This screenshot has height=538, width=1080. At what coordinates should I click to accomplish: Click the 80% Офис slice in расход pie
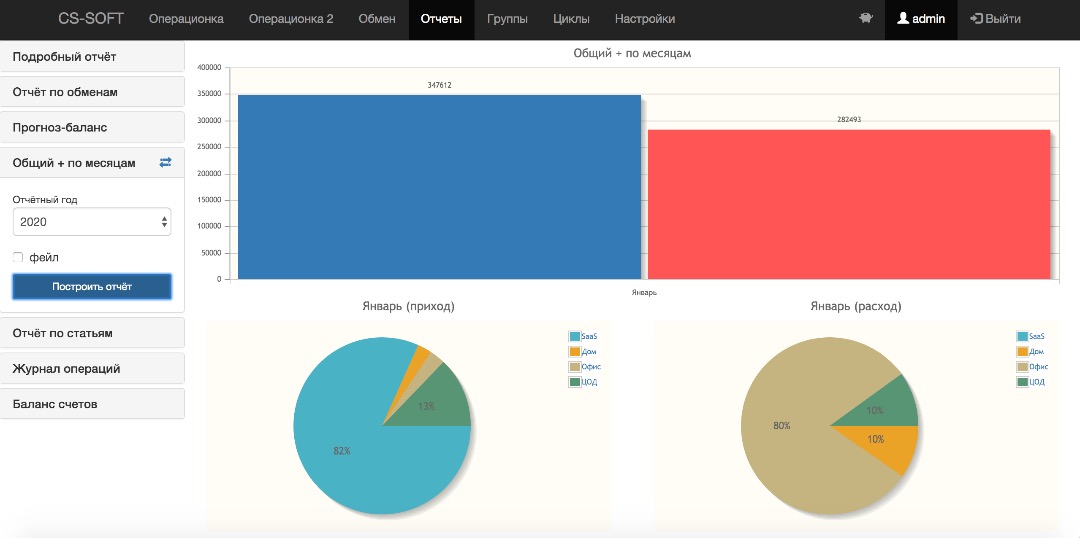[781, 426]
